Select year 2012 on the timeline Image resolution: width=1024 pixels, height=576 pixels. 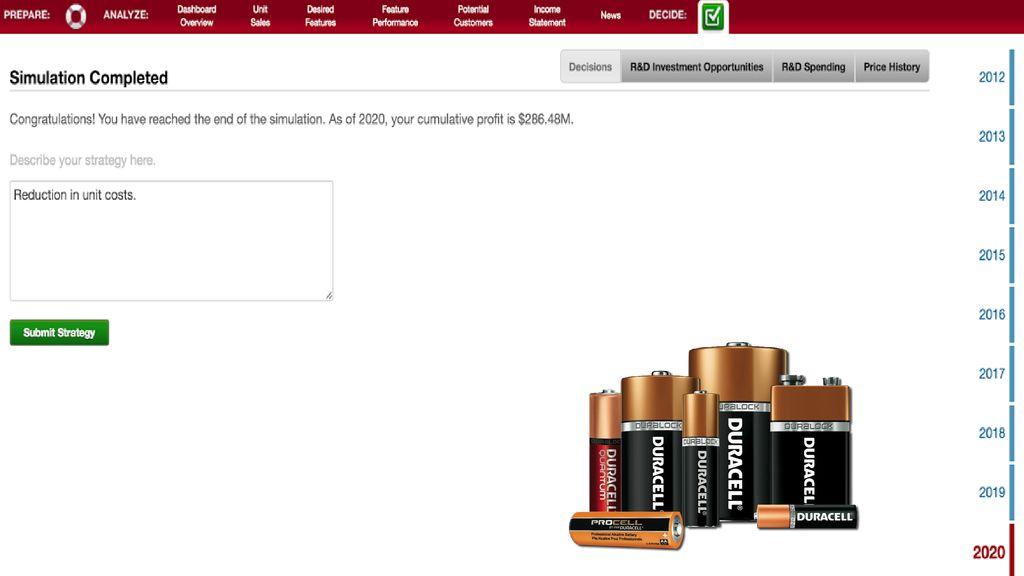click(991, 77)
